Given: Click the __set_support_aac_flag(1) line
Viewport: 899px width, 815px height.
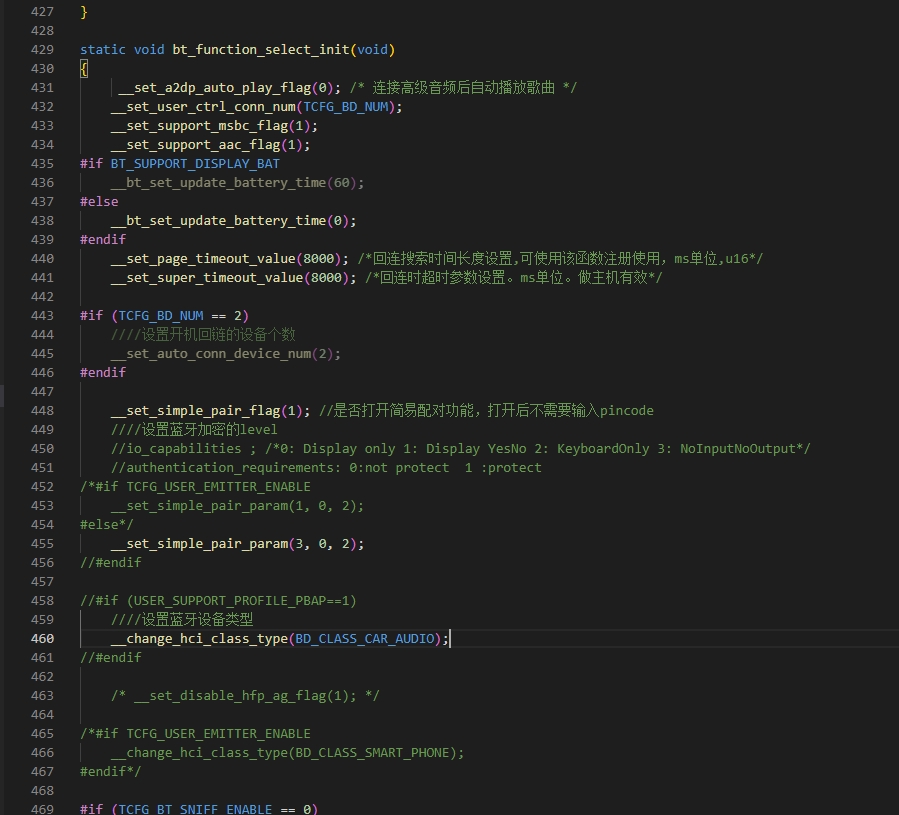Looking at the screenshot, I should coord(210,145).
